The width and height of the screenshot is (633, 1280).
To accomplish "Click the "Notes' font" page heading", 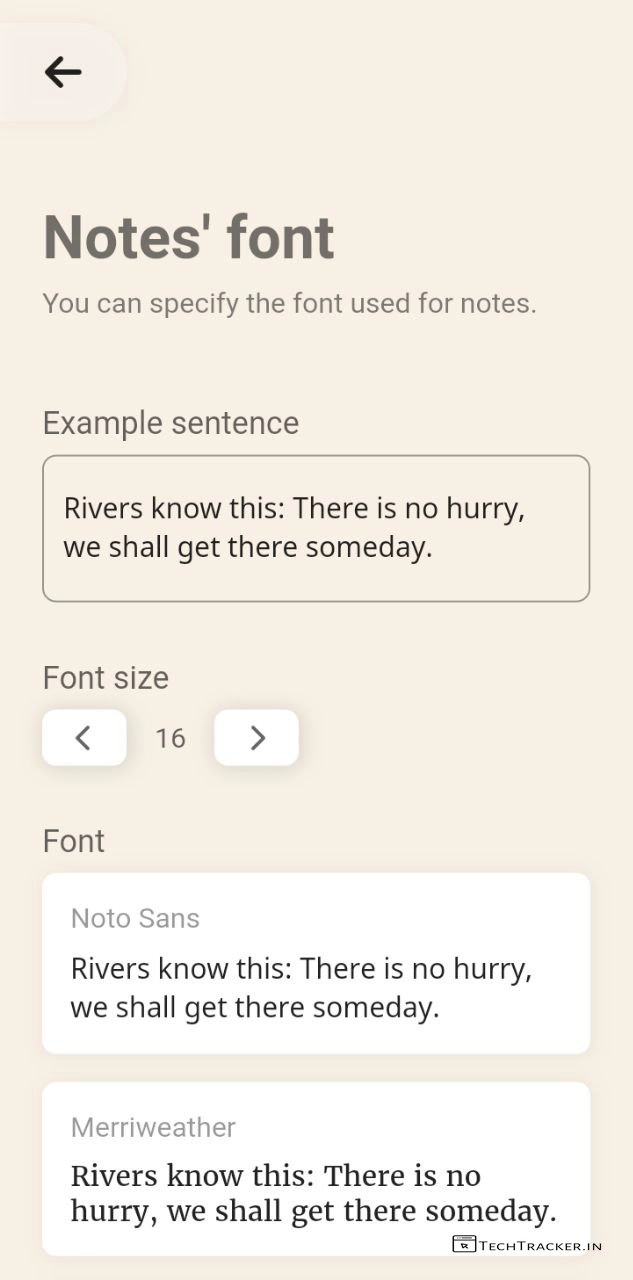I will 189,238.
